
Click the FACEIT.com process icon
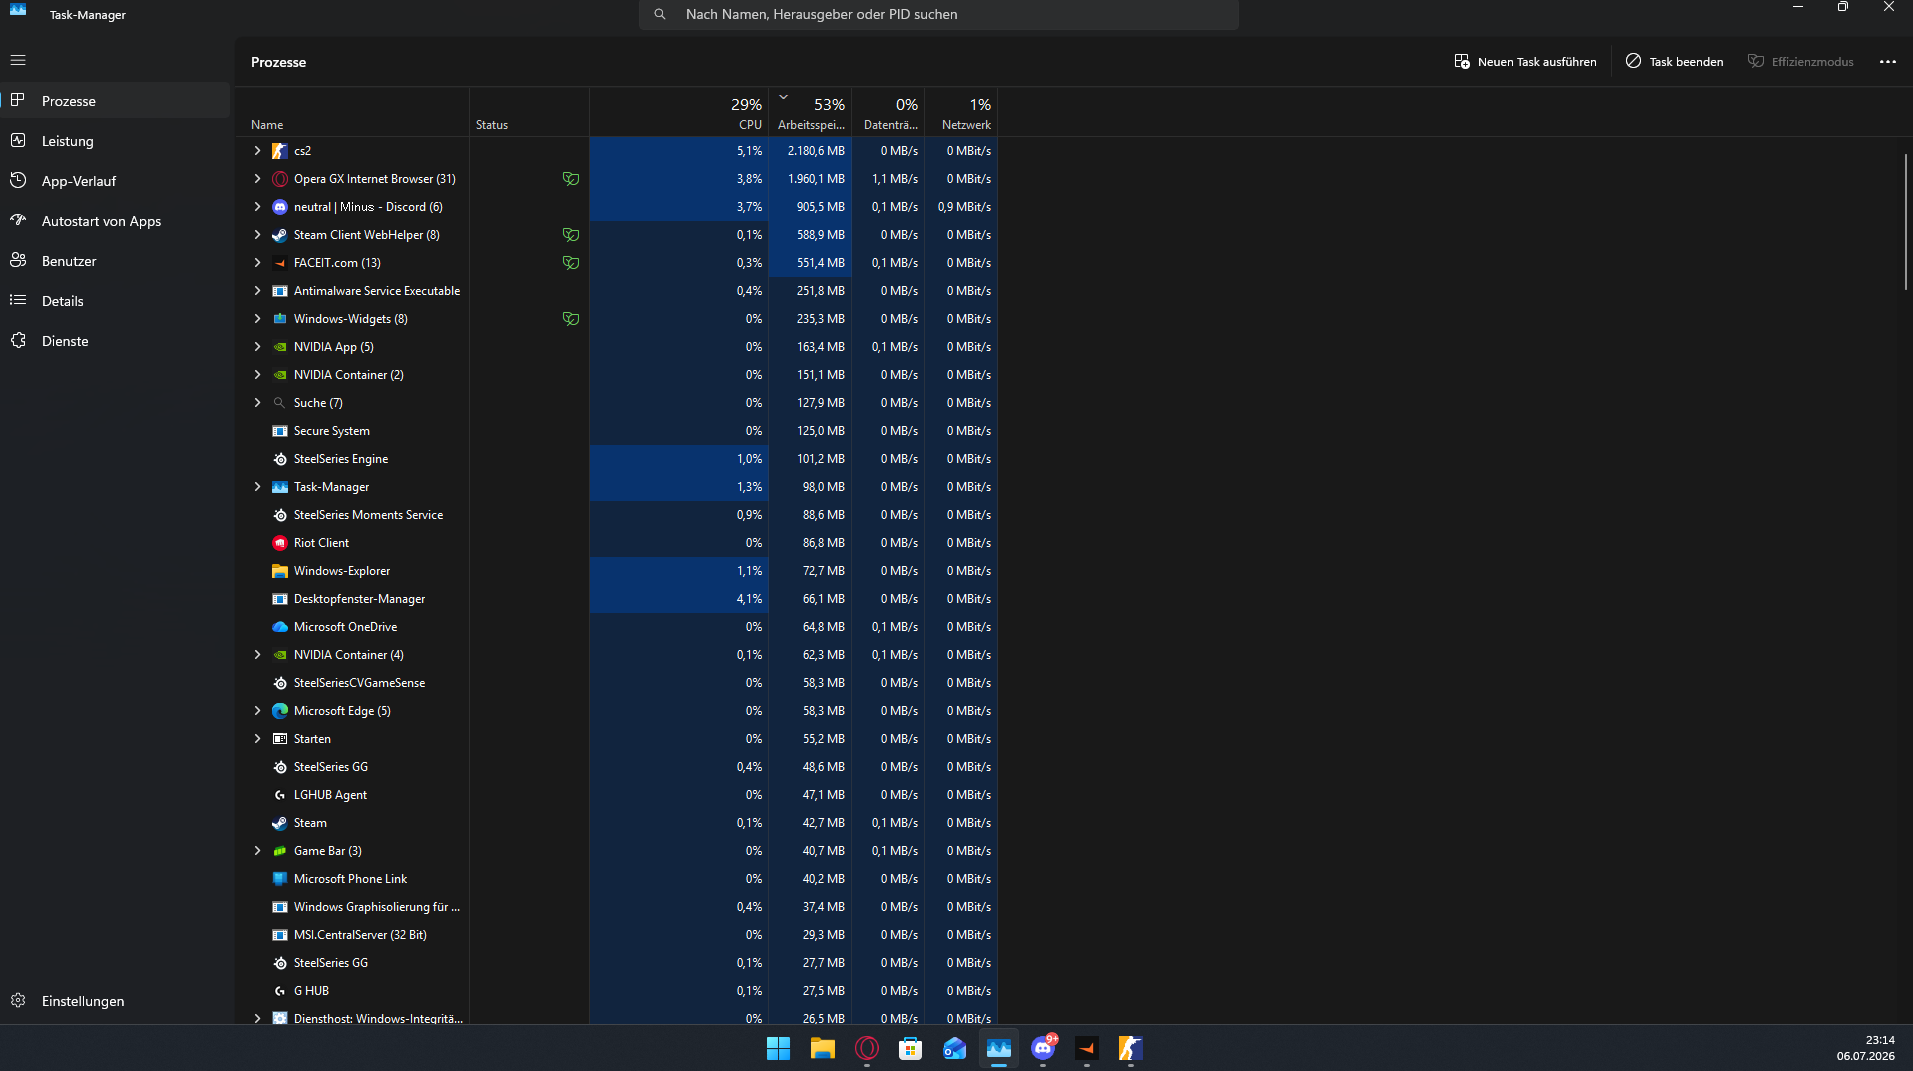tap(280, 263)
